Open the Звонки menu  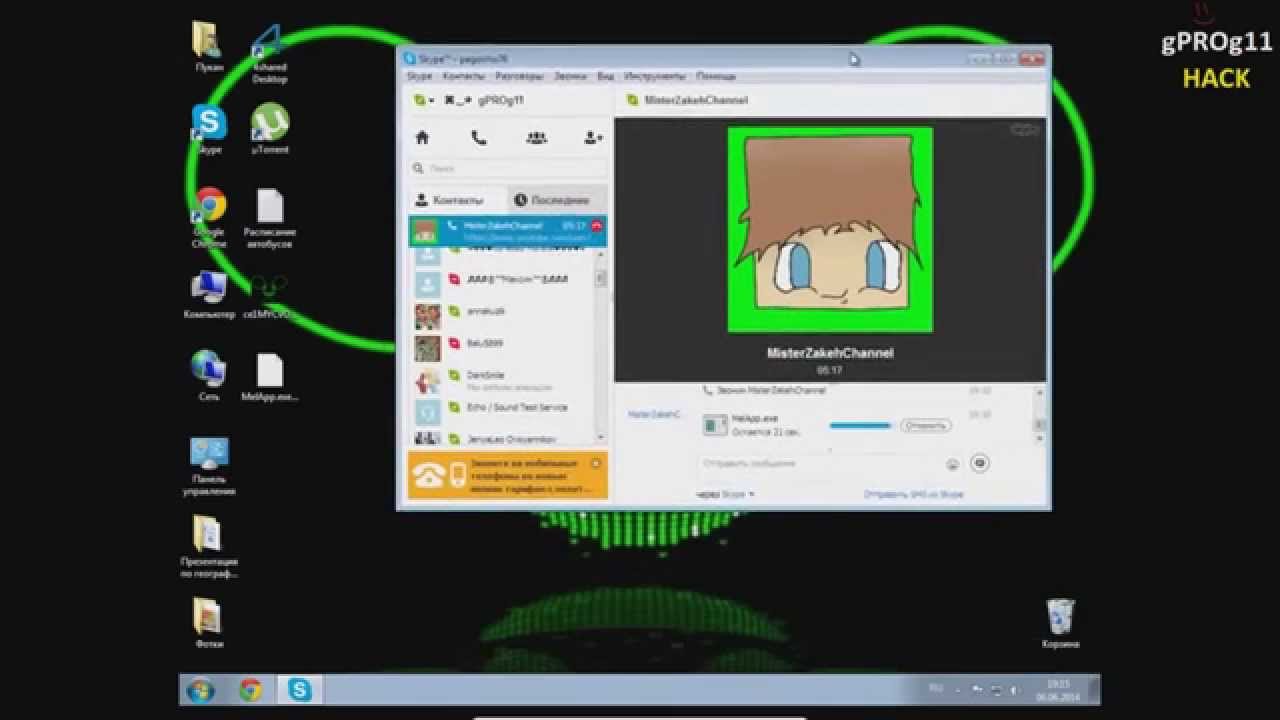point(571,76)
